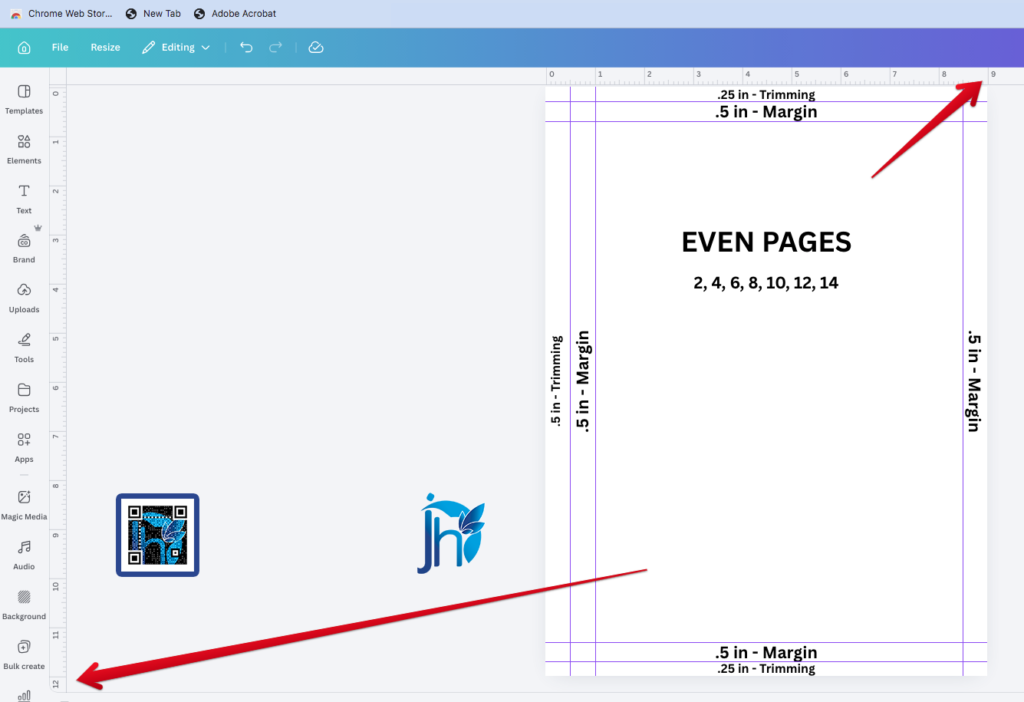Click the Undo arrow
Viewport: 1024px width, 702px height.
tap(246, 47)
